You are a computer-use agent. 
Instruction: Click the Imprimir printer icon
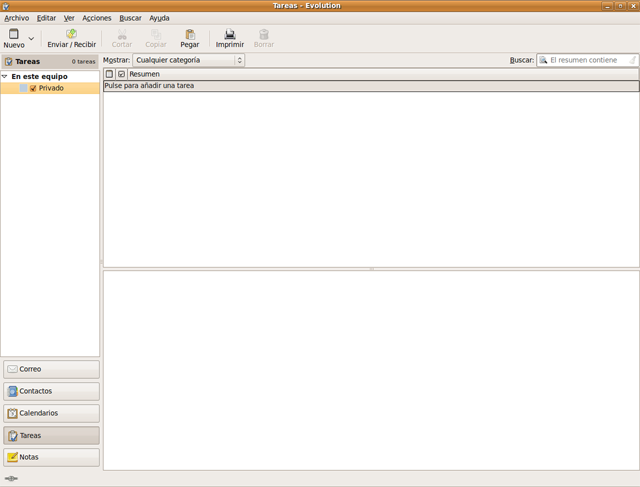pyautogui.click(x=229, y=34)
